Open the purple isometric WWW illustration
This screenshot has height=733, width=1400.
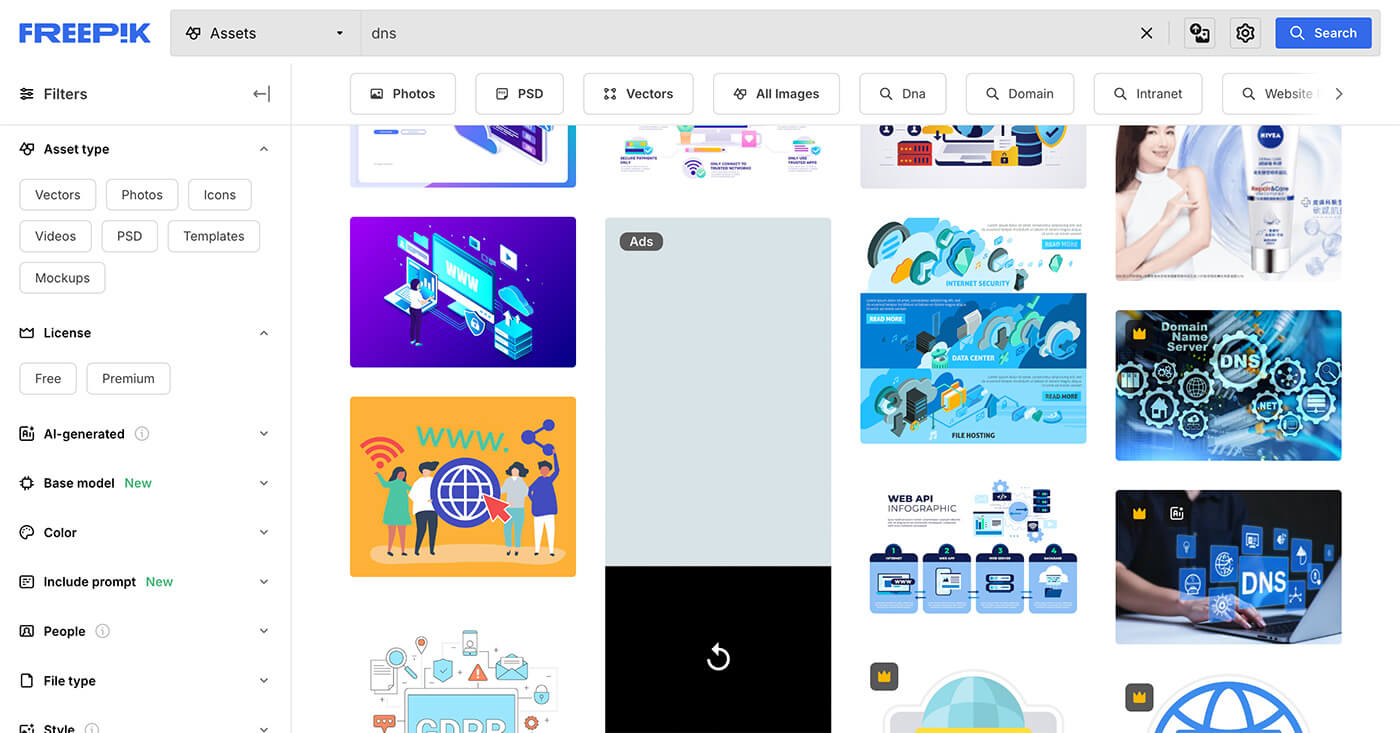coord(463,292)
